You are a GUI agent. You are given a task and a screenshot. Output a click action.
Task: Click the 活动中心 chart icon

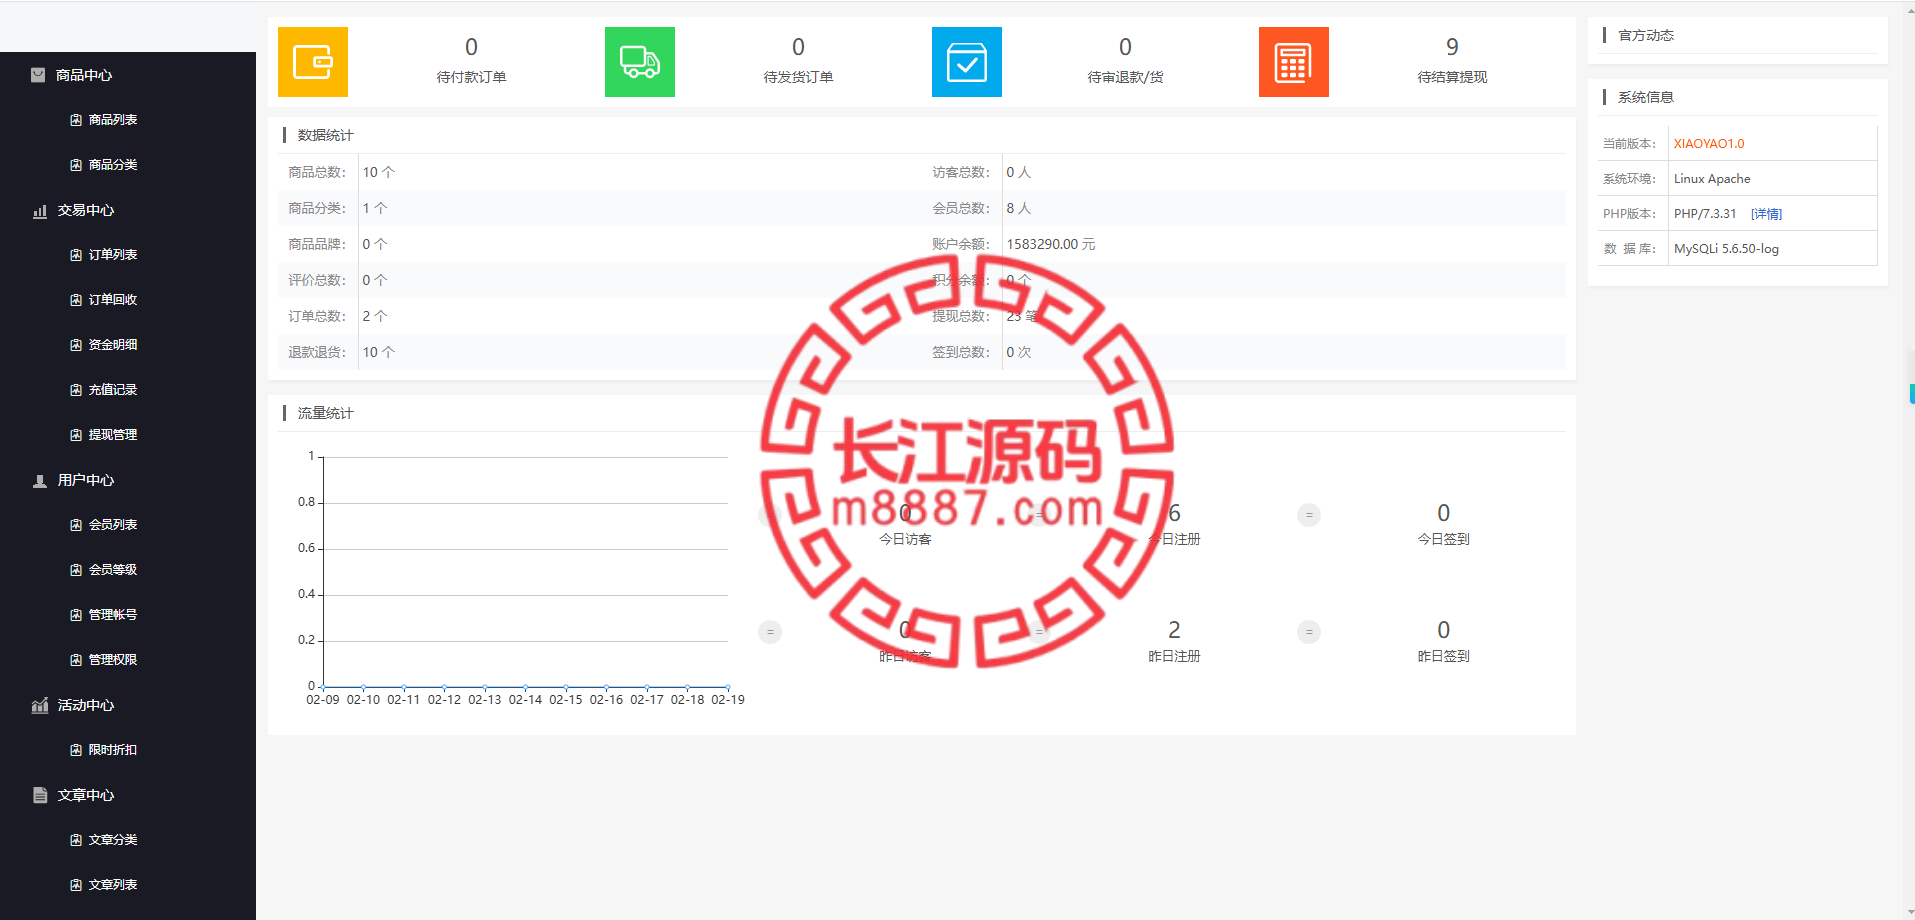click(x=40, y=706)
